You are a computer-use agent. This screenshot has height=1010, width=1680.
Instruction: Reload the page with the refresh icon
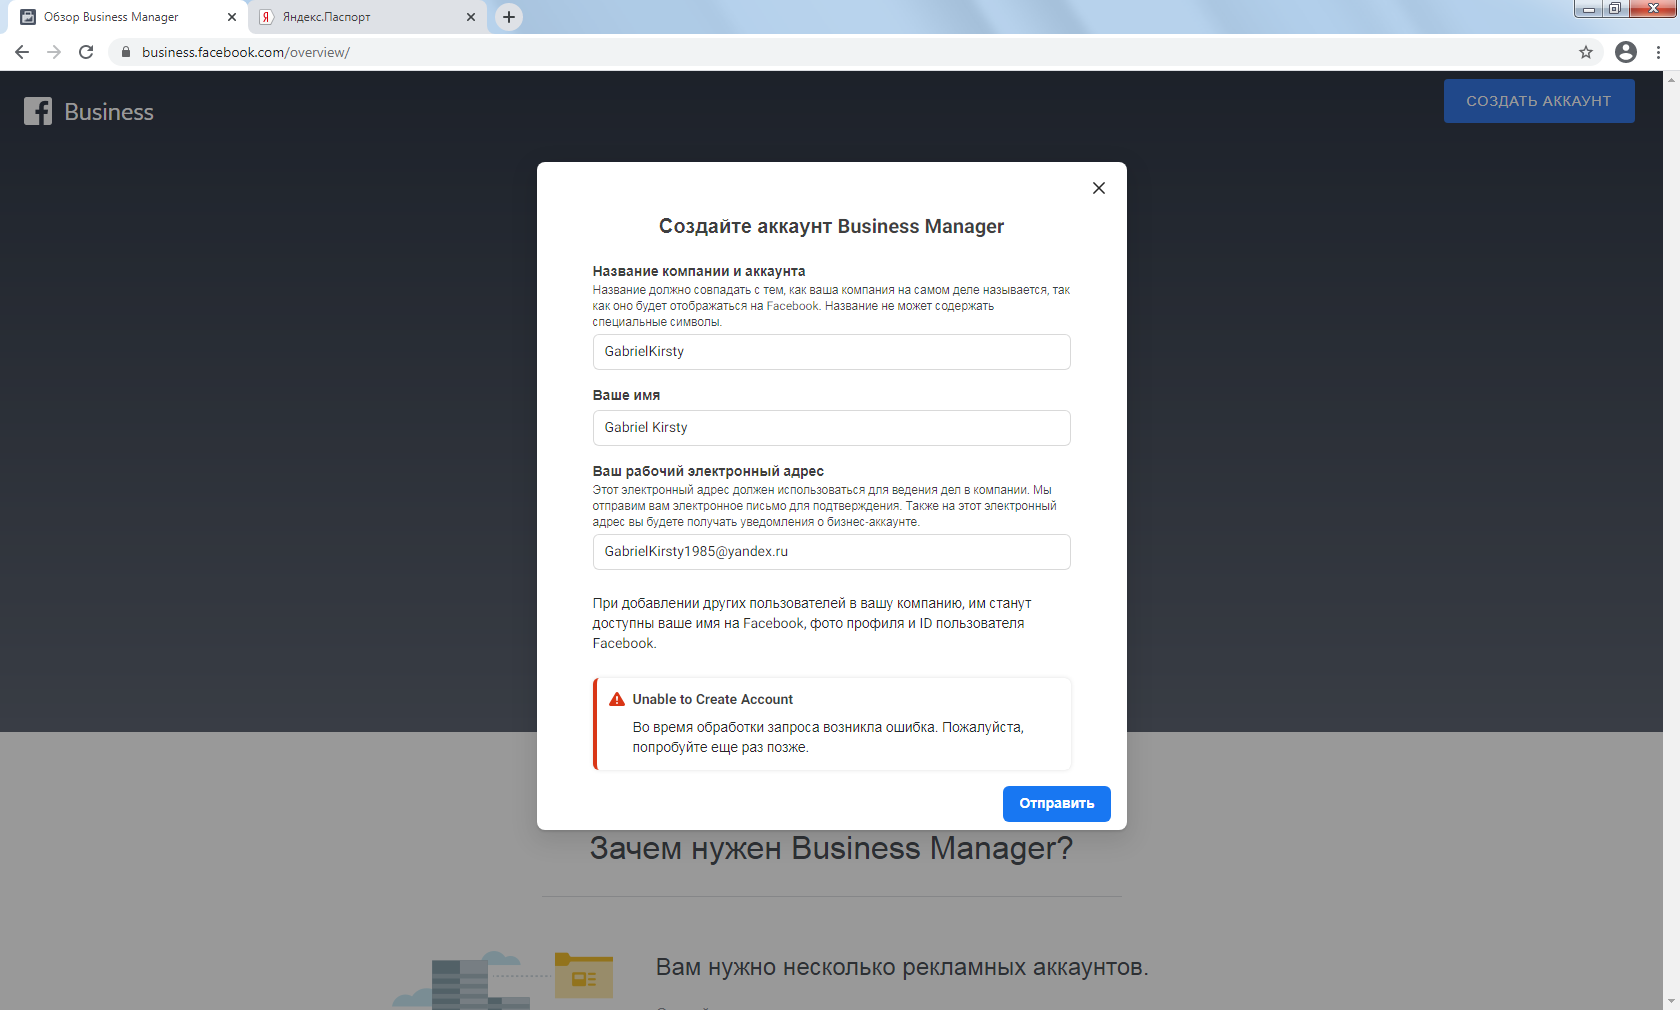coord(86,52)
